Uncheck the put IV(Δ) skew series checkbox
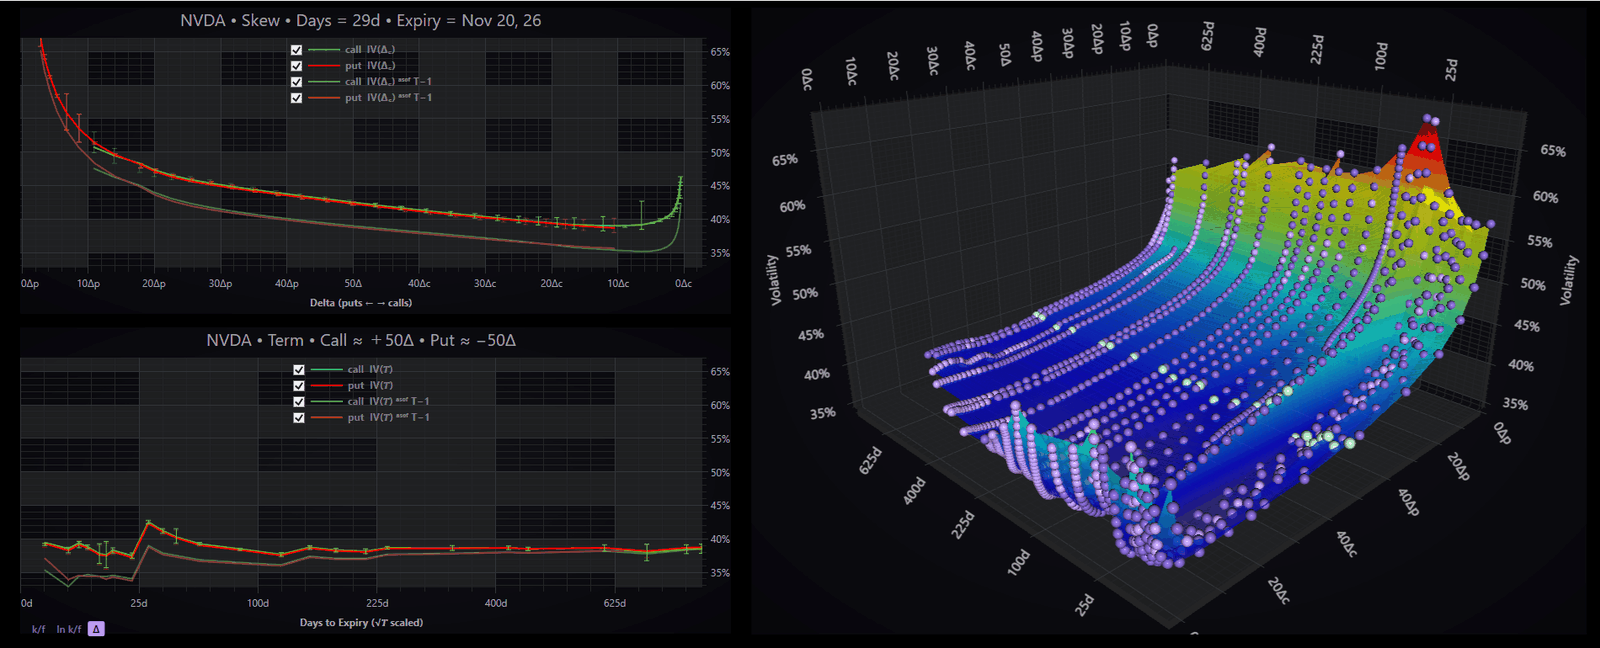 tap(296, 66)
